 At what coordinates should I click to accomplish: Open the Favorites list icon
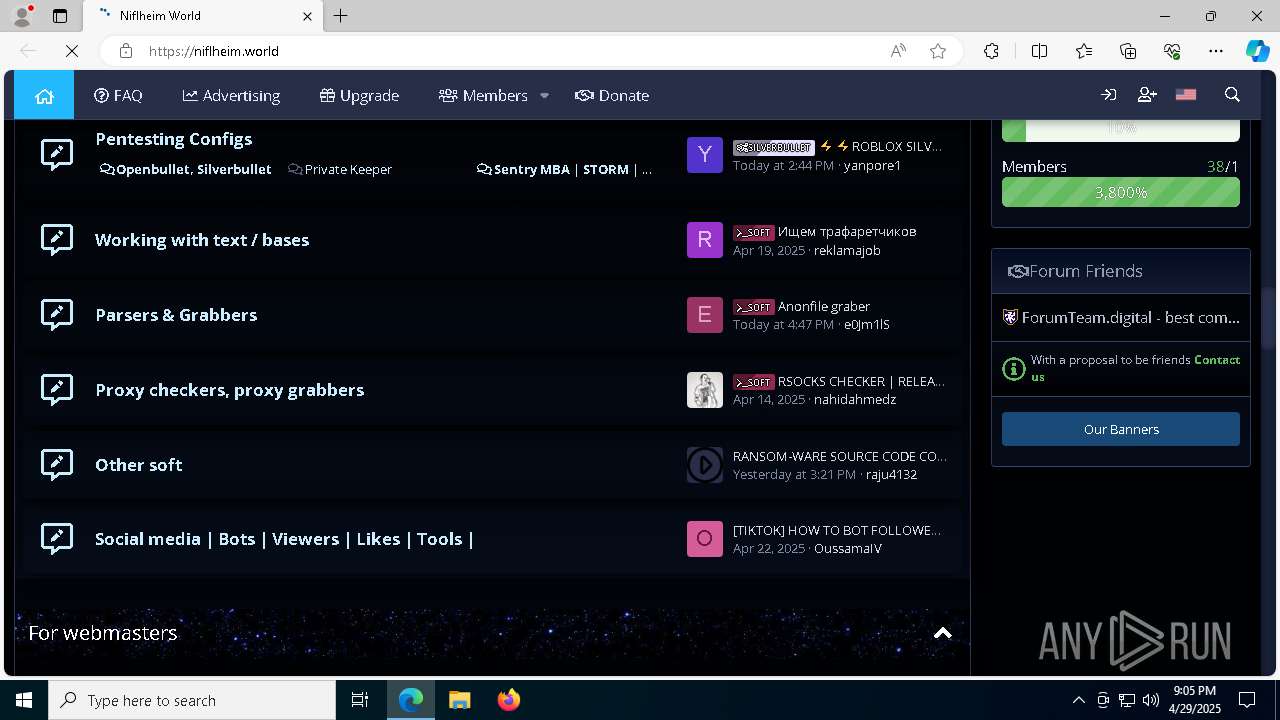1084,51
